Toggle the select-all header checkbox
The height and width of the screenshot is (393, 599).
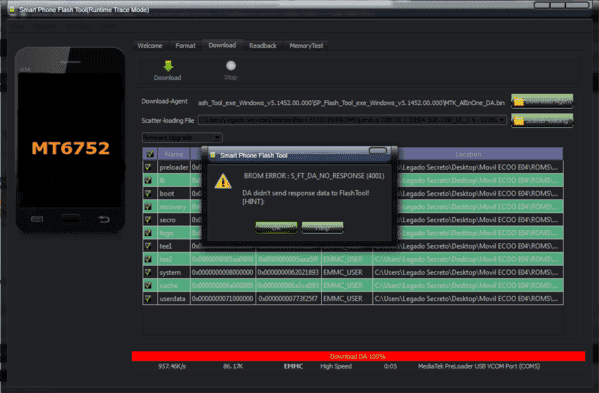coord(150,154)
